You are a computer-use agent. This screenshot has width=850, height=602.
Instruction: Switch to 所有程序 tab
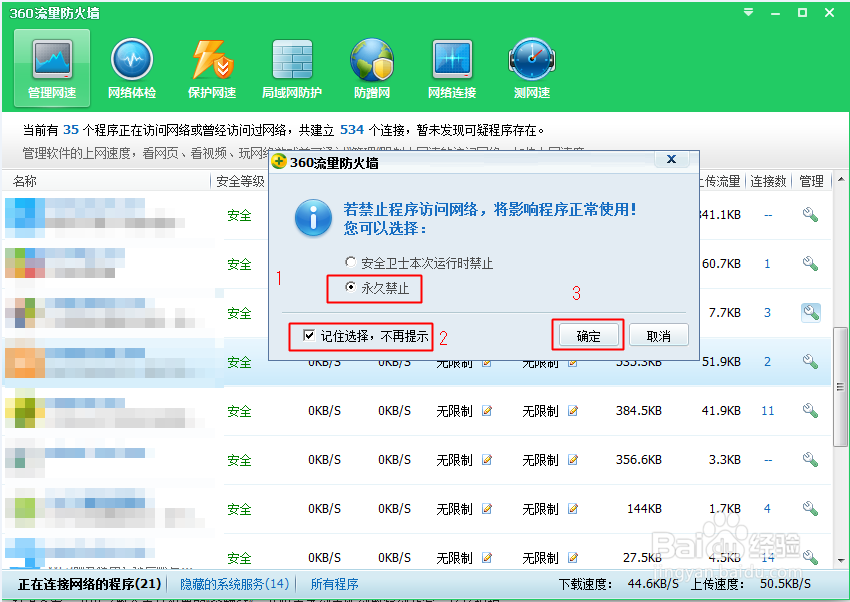[334, 584]
